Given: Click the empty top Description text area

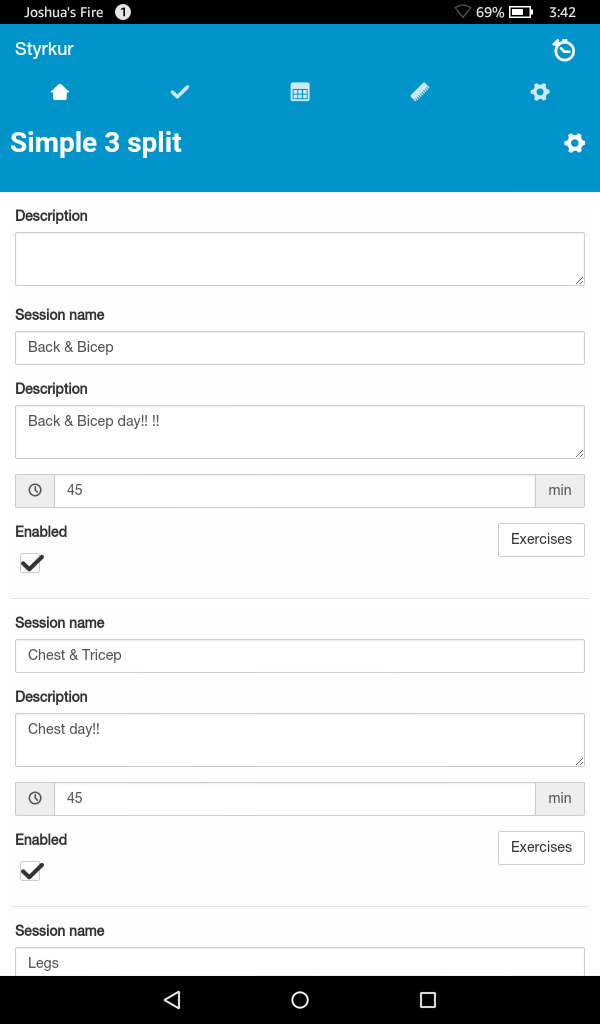Looking at the screenshot, I should [300, 259].
